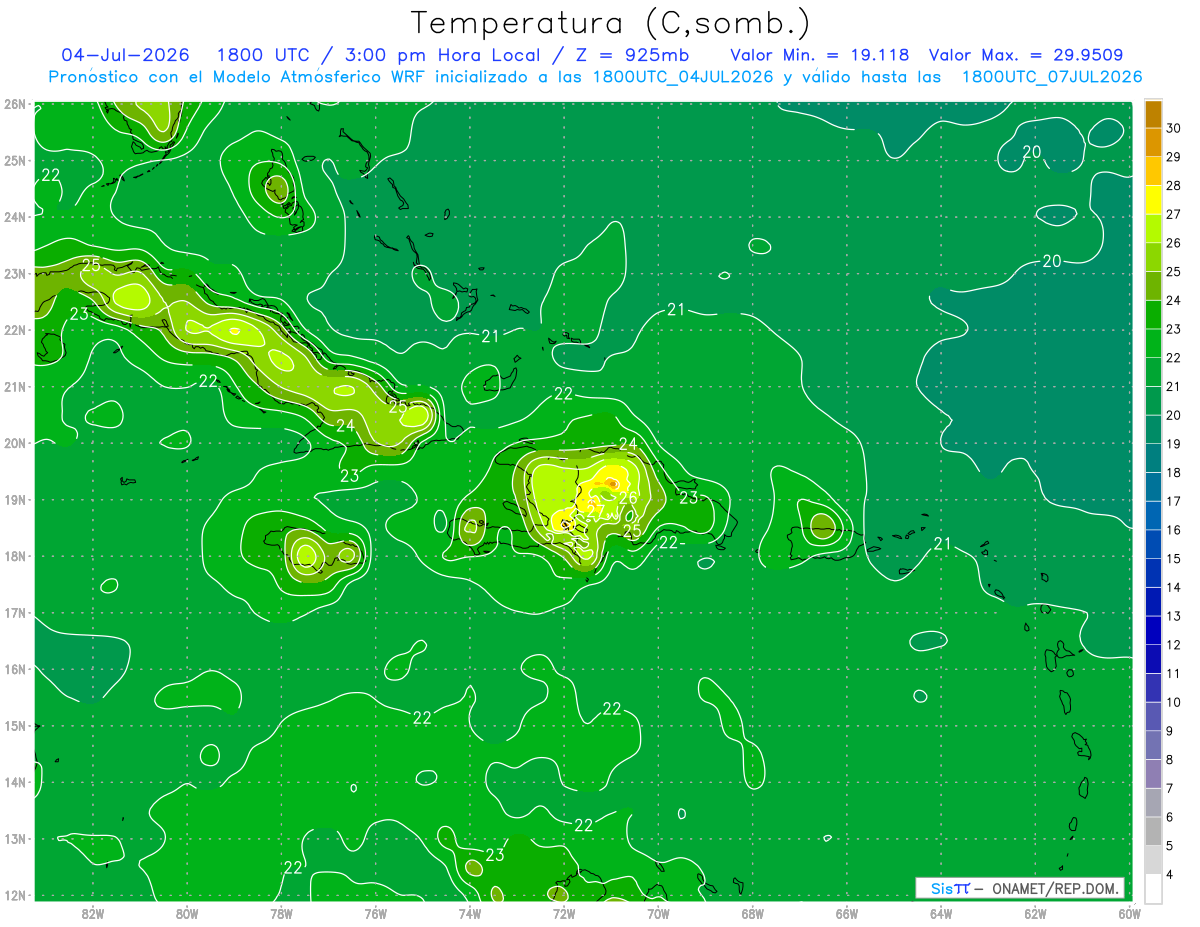Click the 68W longitude axis label
The image size is (1200, 927).
point(753,913)
